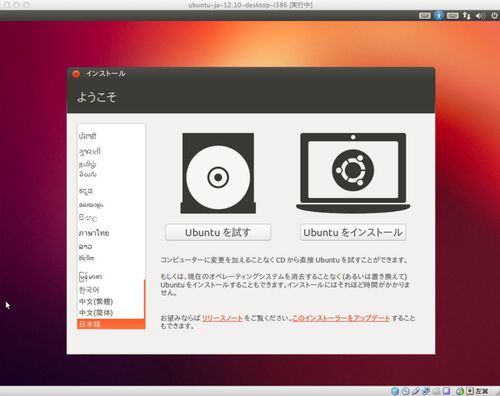Open the accessibility menu in Ubuntu panel

pos(439,15)
